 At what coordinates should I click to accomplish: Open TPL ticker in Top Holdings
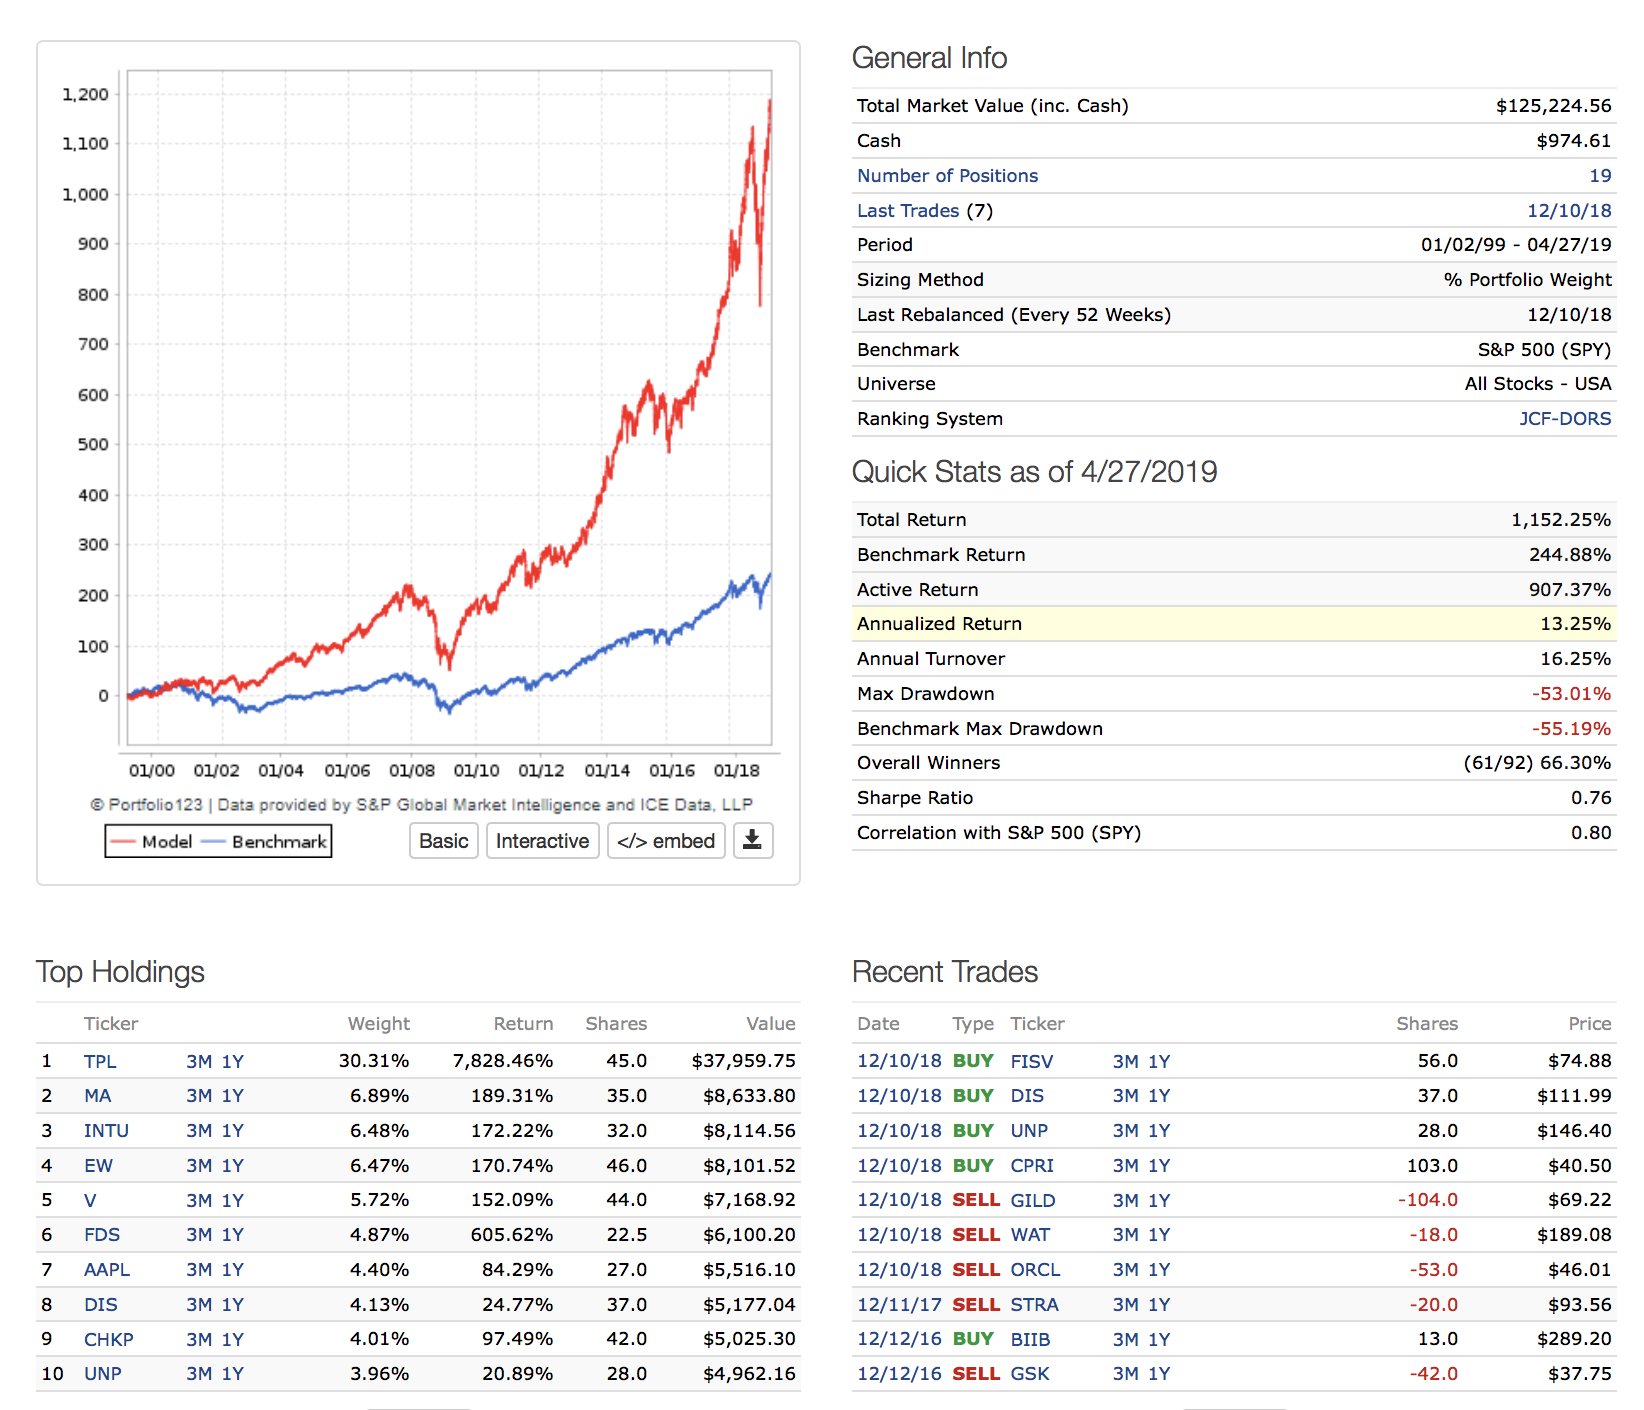click(100, 1061)
